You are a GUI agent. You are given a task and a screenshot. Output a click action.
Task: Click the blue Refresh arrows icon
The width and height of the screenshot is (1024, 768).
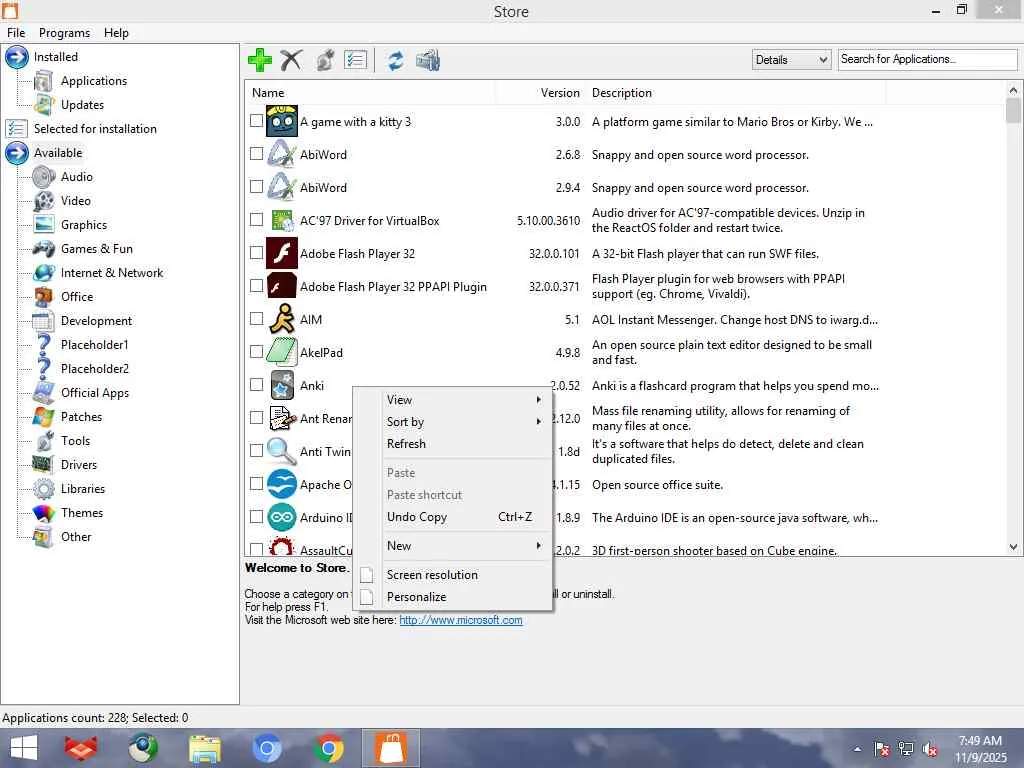click(x=395, y=60)
